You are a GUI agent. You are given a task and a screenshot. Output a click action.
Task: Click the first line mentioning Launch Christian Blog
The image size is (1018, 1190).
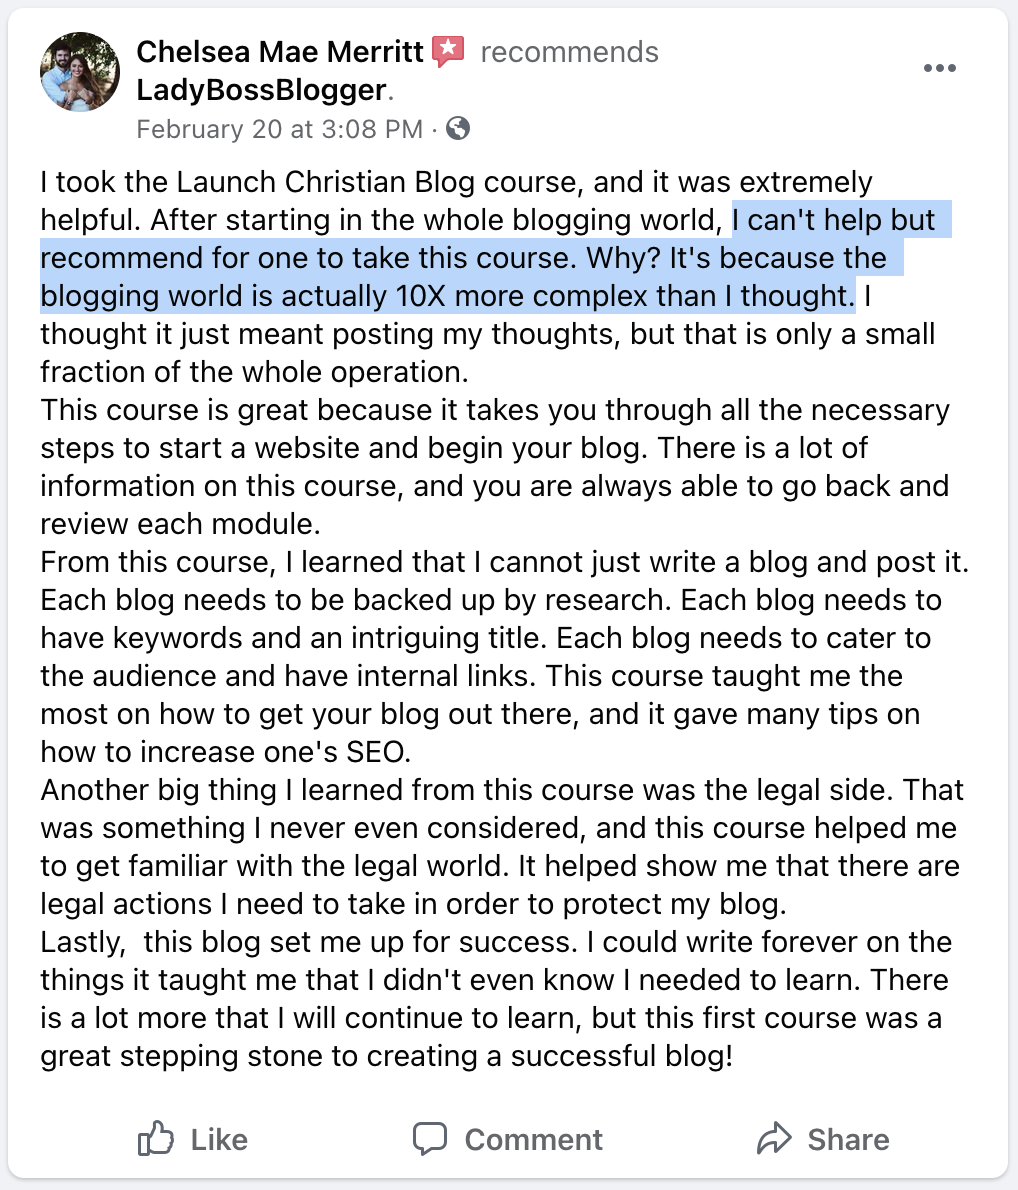click(x=456, y=182)
